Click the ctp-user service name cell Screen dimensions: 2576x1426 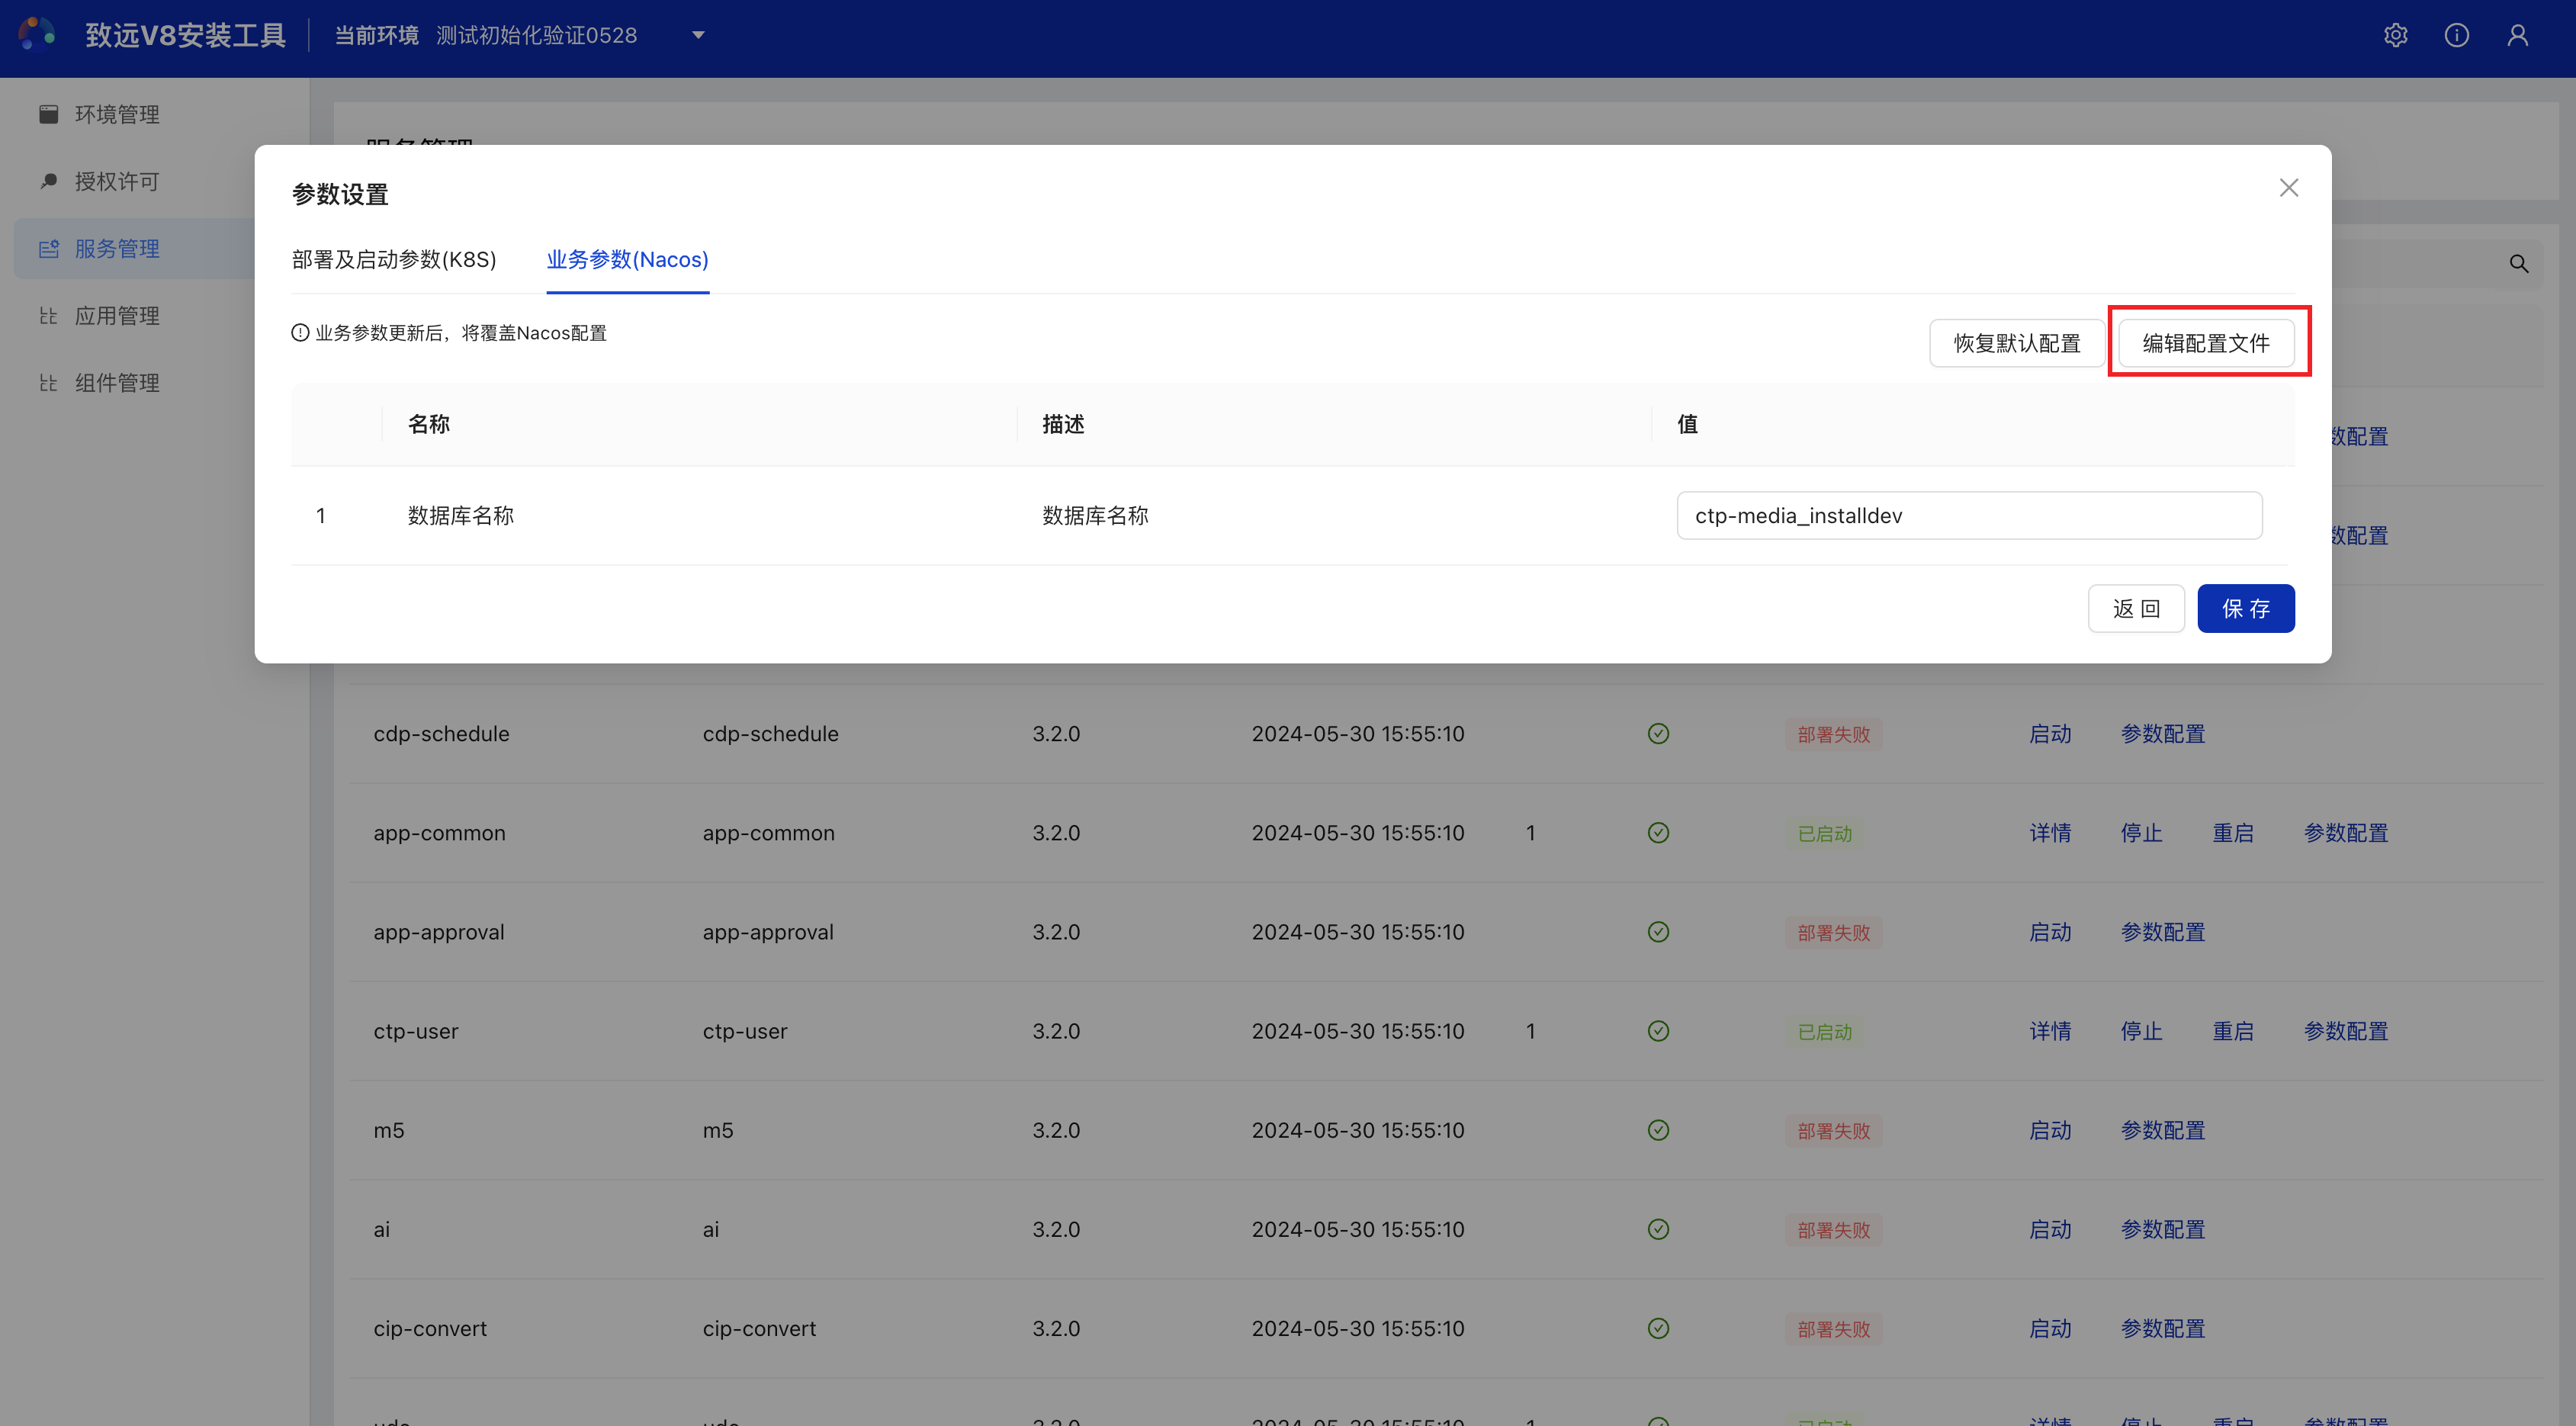coord(415,1031)
